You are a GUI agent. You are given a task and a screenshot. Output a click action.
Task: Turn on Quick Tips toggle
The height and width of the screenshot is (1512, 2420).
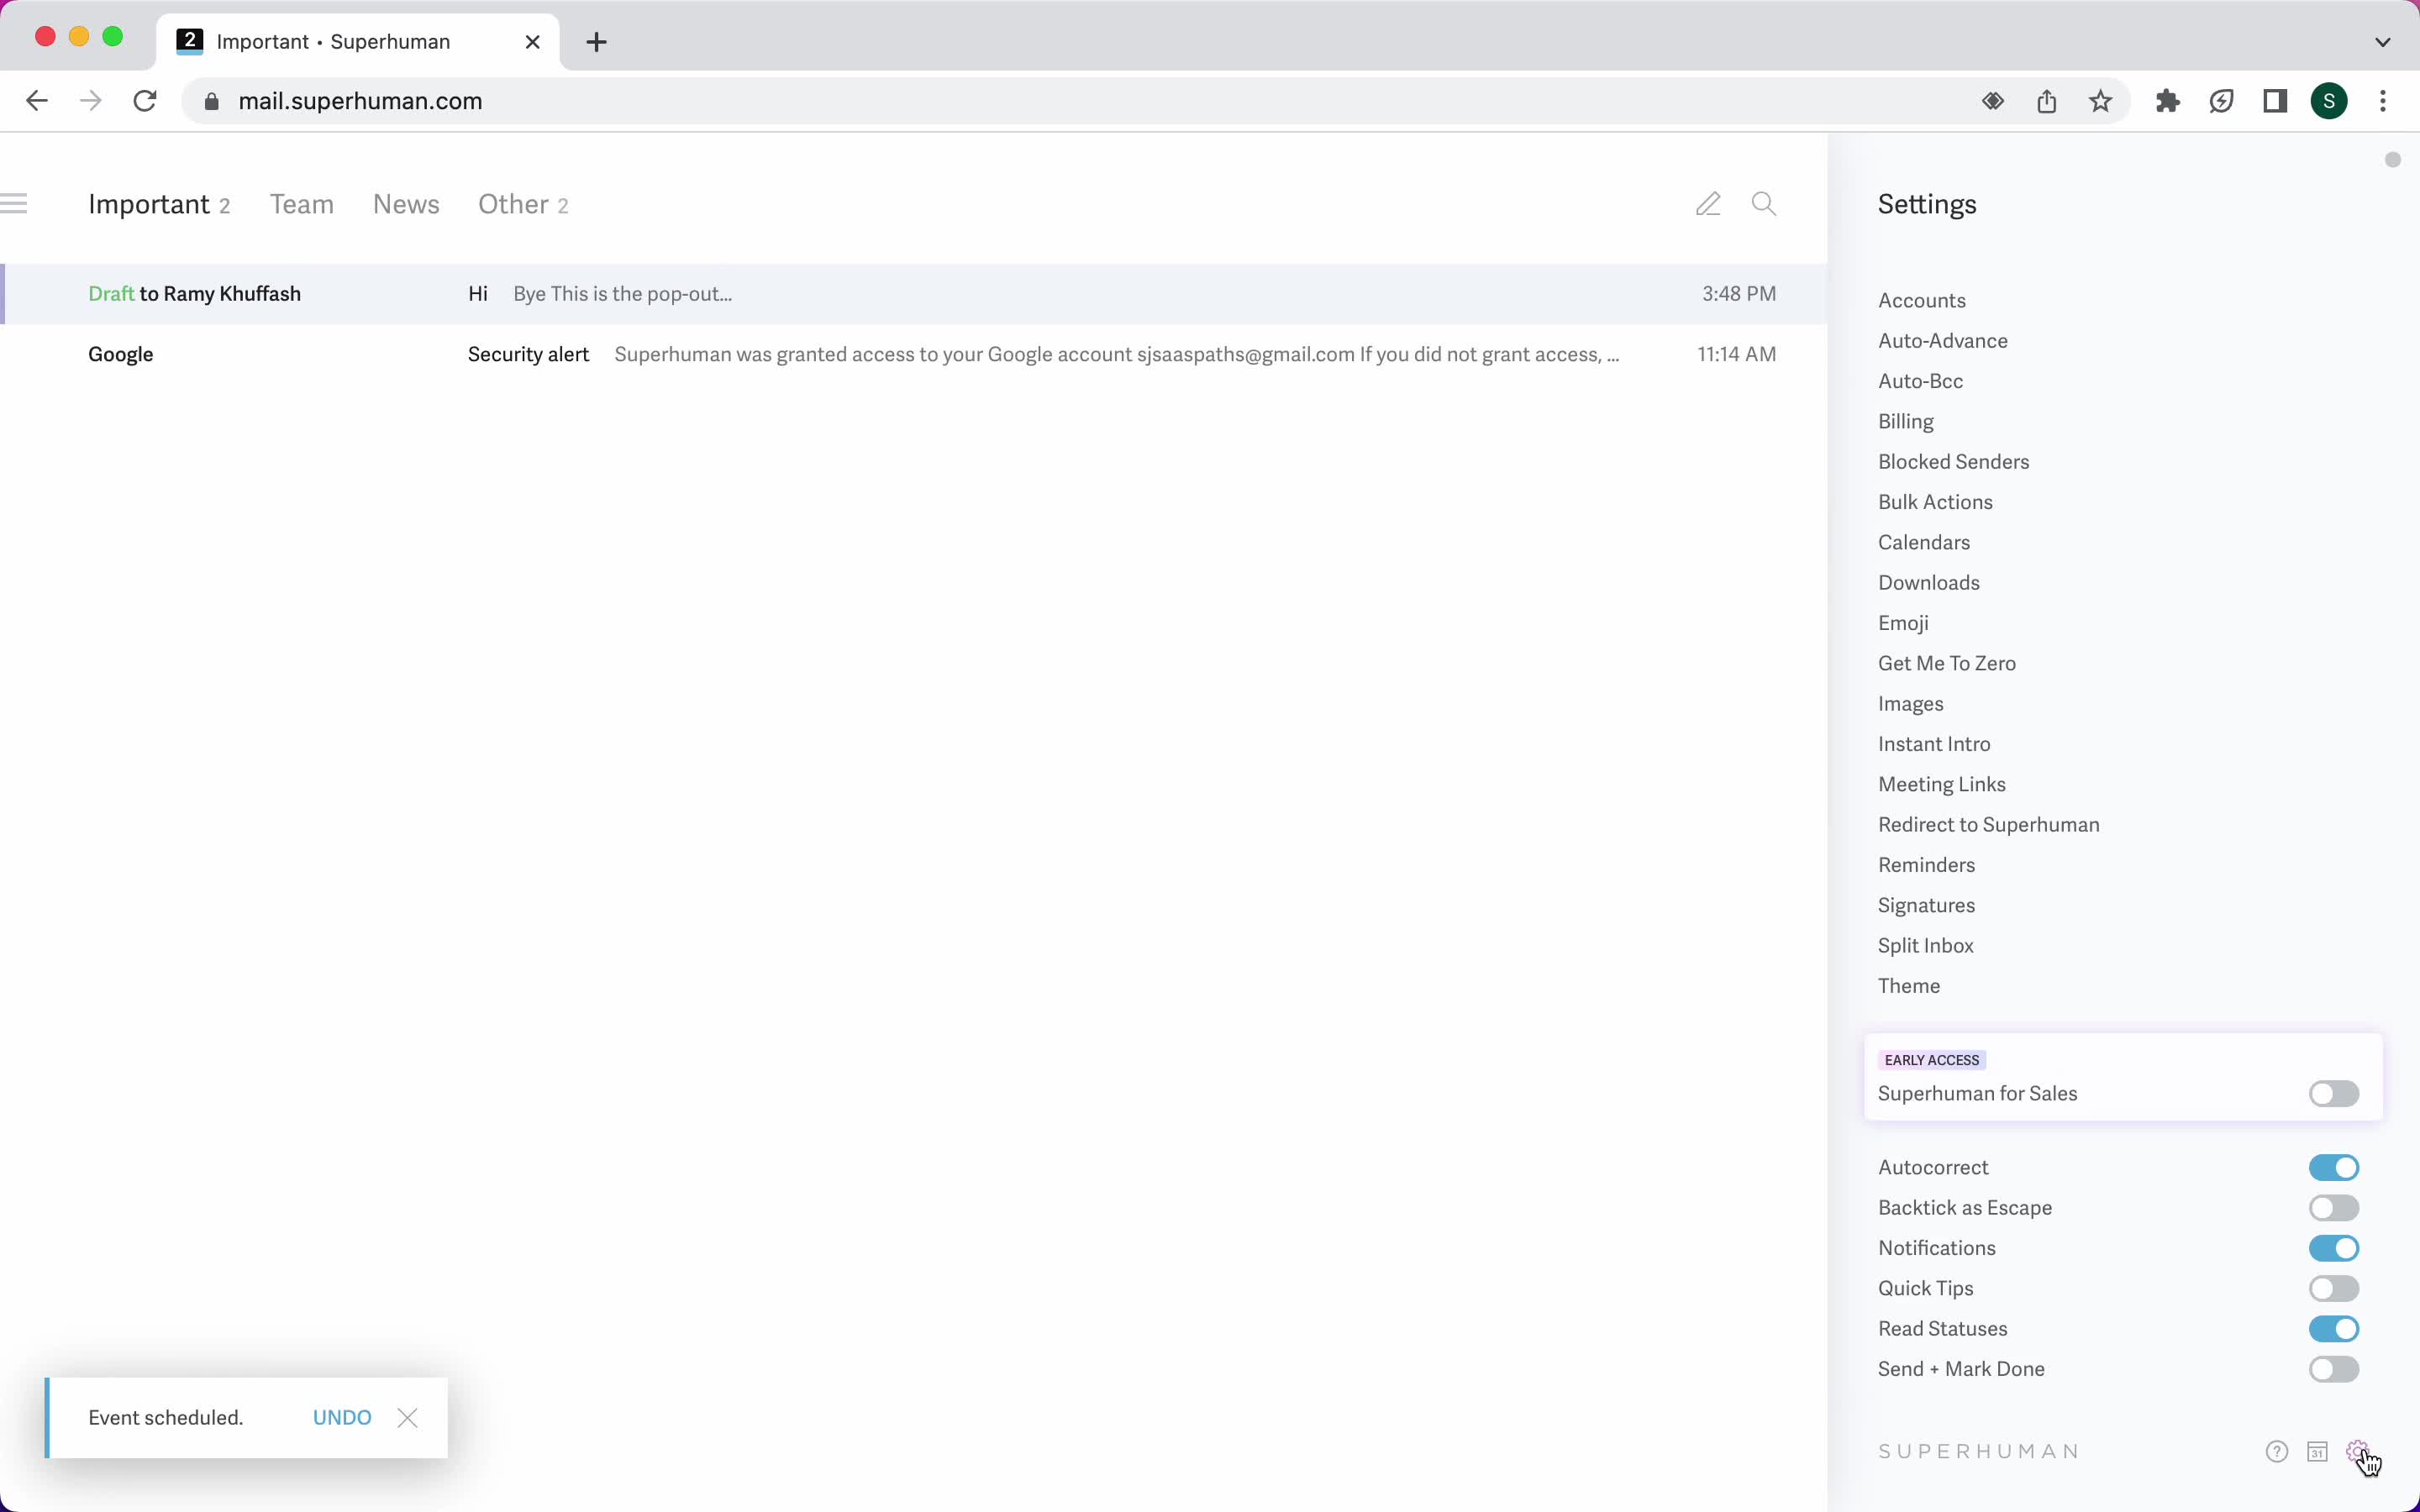[x=2334, y=1289]
